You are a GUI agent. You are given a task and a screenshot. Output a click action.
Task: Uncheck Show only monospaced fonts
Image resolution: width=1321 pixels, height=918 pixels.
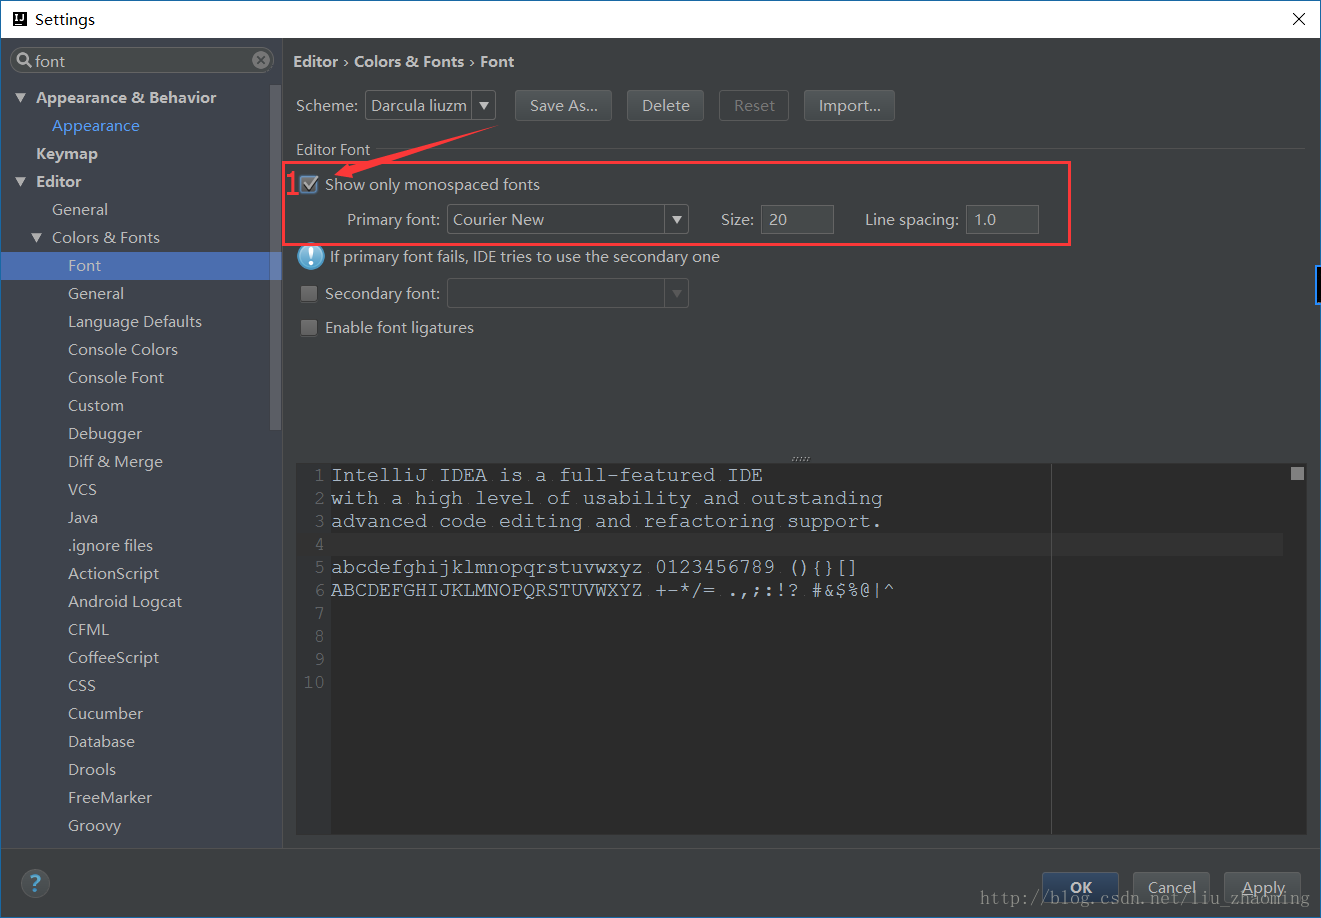[x=309, y=184]
